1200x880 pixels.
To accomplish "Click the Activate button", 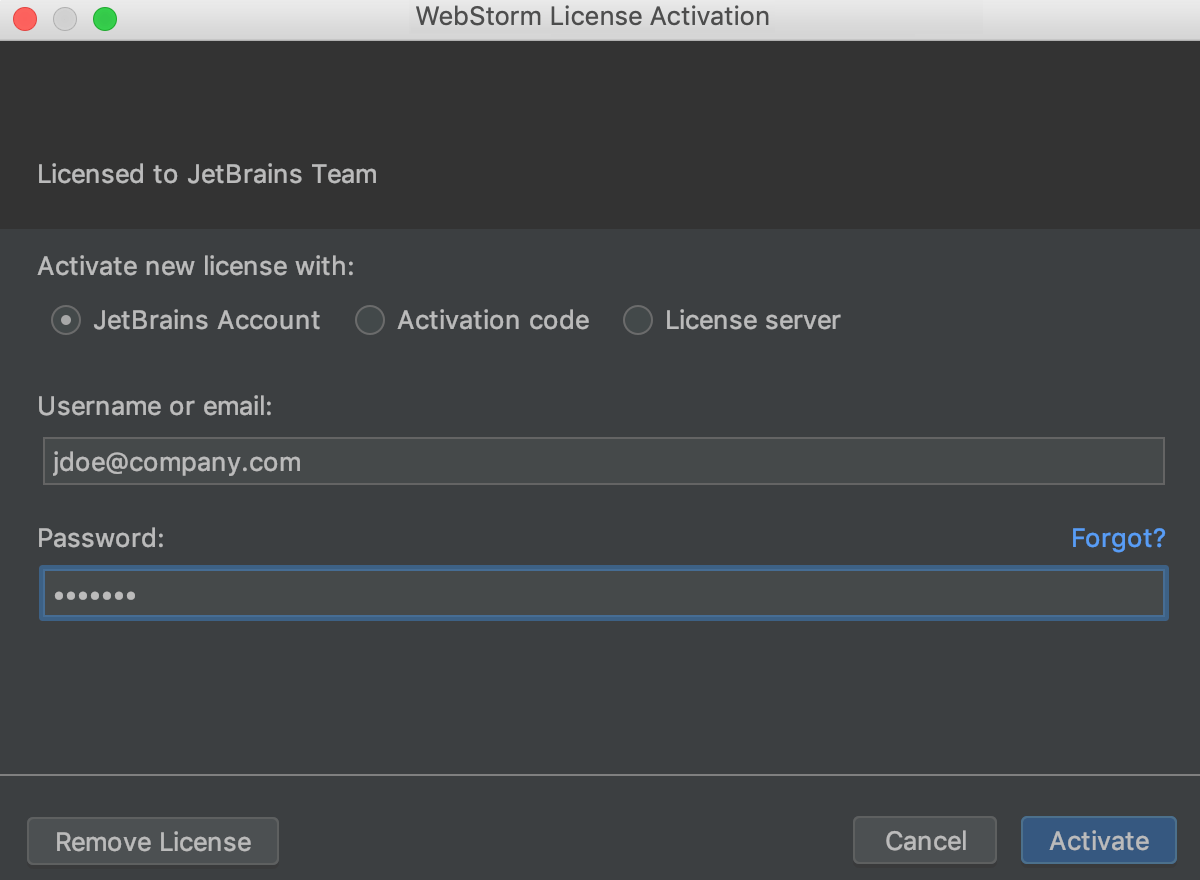I will click(x=1099, y=841).
